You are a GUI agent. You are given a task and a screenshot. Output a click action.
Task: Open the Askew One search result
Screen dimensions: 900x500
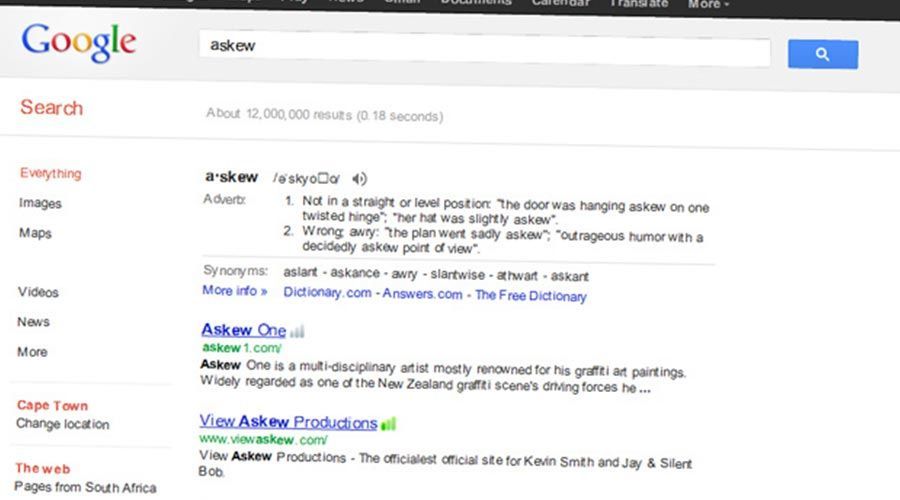click(x=243, y=330)
